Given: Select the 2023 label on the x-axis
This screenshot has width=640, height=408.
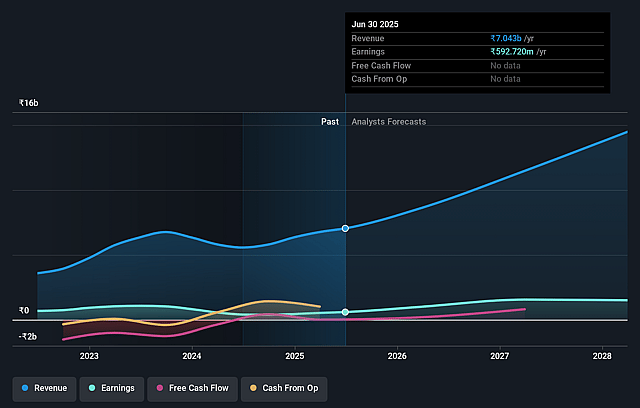Looking at the screenshot, I should click(89, 355).
